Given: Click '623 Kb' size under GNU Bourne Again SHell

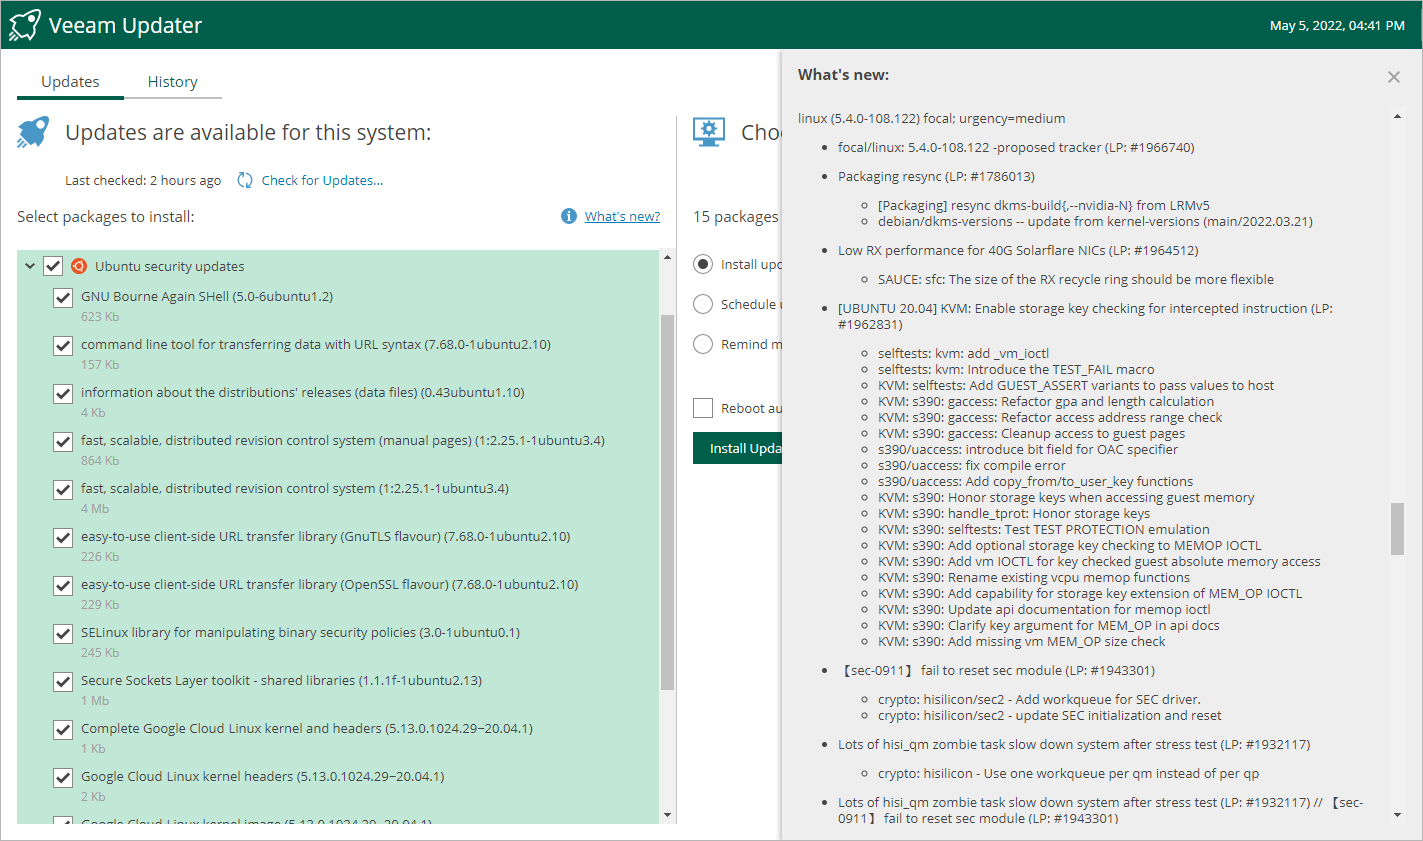Looking at the screenshot, I should pos(100,316).
